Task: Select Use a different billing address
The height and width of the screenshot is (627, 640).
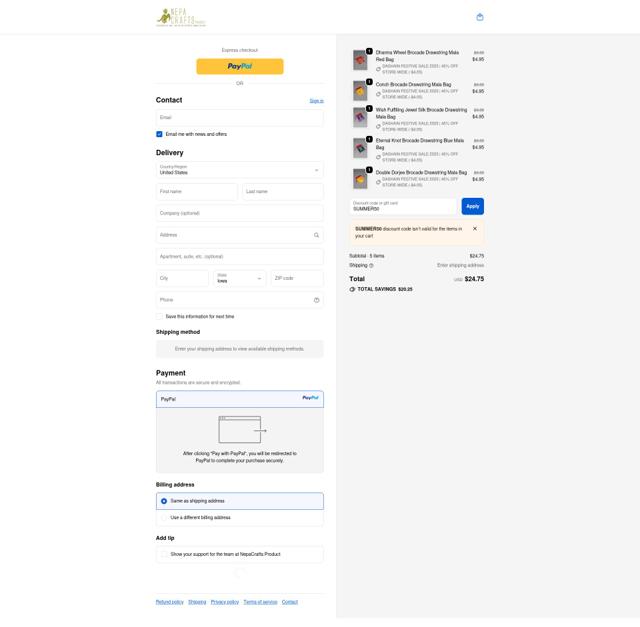Action: click(240, 518)
